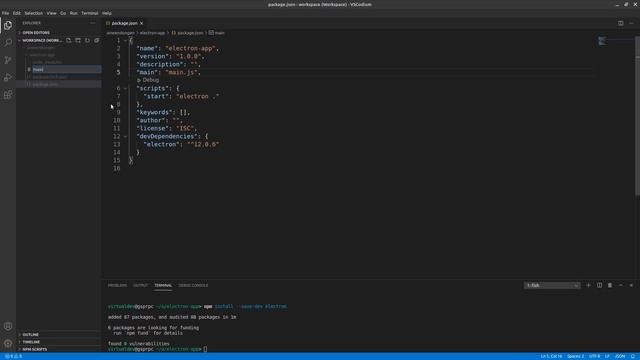
Task: Collapse all folders in Explorer
Action: (x=97, y=40)
